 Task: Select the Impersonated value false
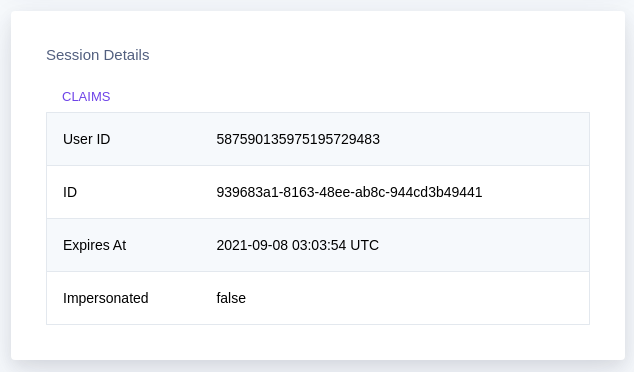point(231,298)
